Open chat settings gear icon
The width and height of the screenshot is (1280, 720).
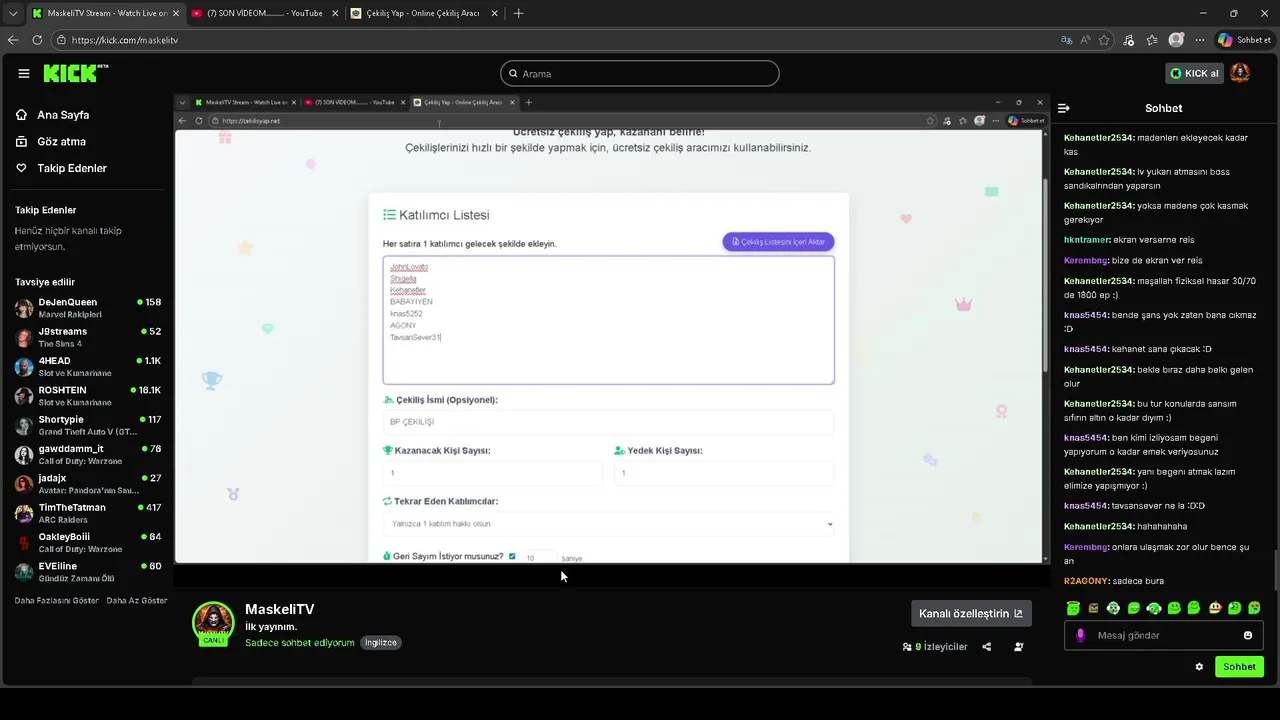[1199, 667]
